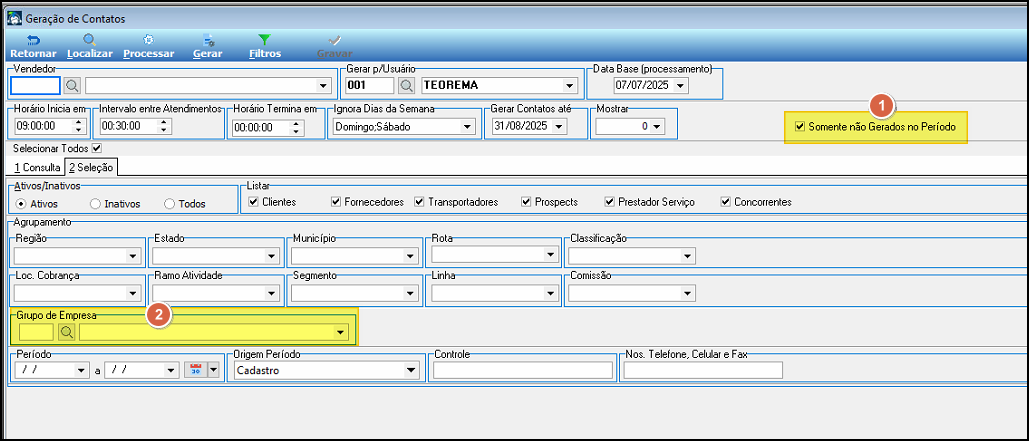Viewport: 1029px width, 441px height.
Task: Expand Origem Período Cadastro dropdown
Action: (x=411, y=371)
